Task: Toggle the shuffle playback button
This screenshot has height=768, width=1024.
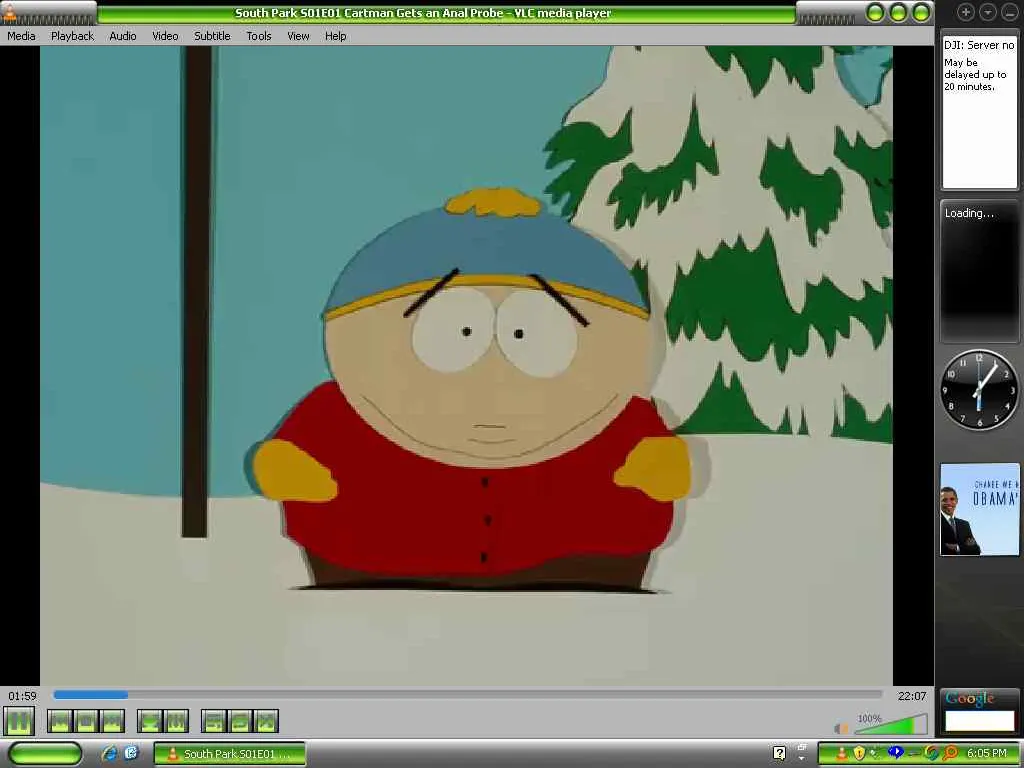Action: (x=266, y=722)
